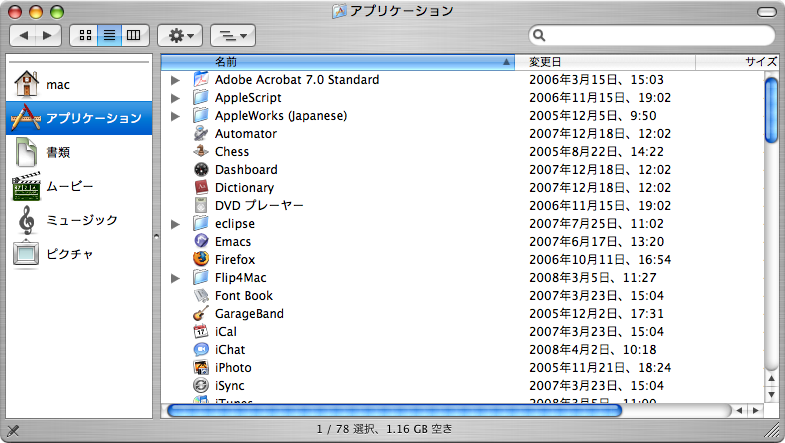Viewport: 785px width, 443px height.
Task: Select the Automator app icon
Action: click(x=201, y=133)
